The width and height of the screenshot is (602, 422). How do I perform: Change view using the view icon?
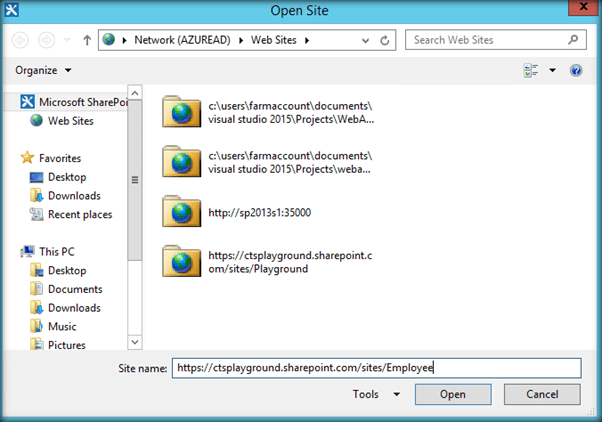pyautogui.click(x=531, y=70)
